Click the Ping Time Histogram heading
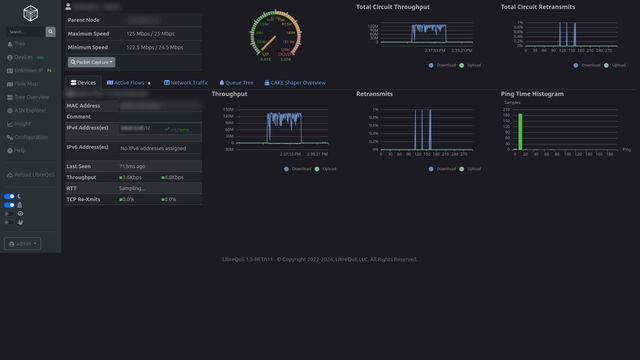This screenshot has width=640, height=360. point(532,94)
